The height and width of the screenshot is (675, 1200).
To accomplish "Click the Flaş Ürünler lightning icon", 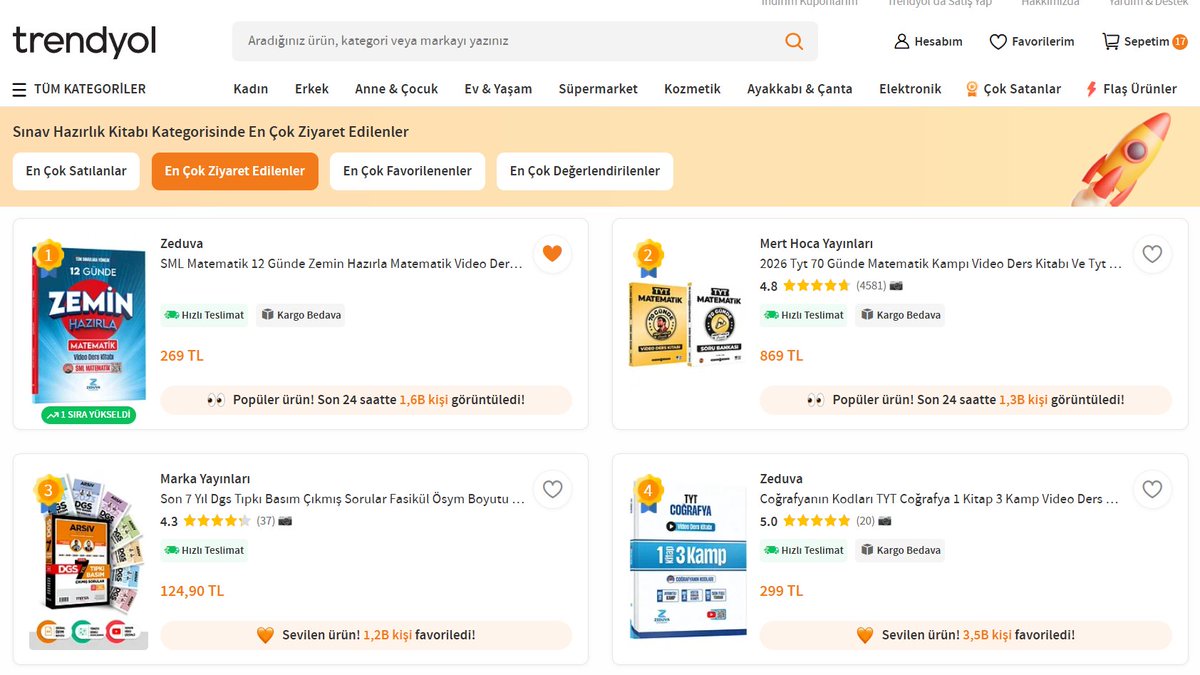I will click(x=1091, y=89).
